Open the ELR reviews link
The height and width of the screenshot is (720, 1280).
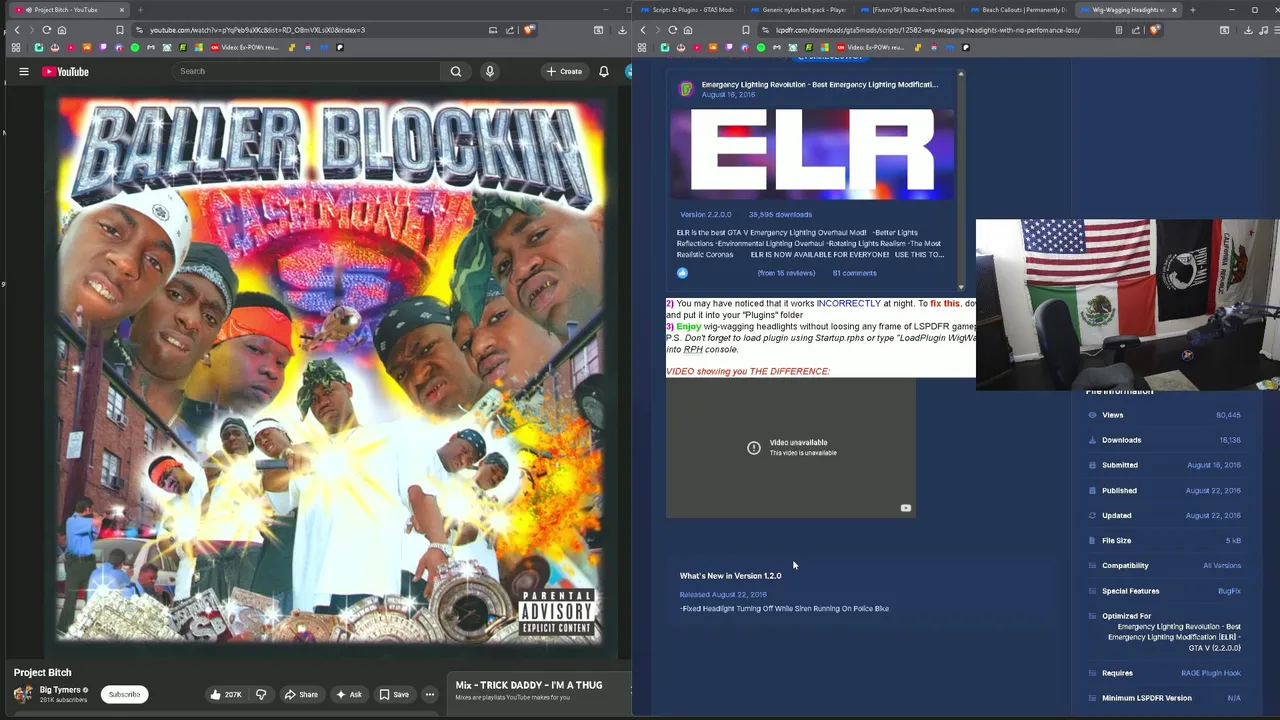tap(786, 273)
